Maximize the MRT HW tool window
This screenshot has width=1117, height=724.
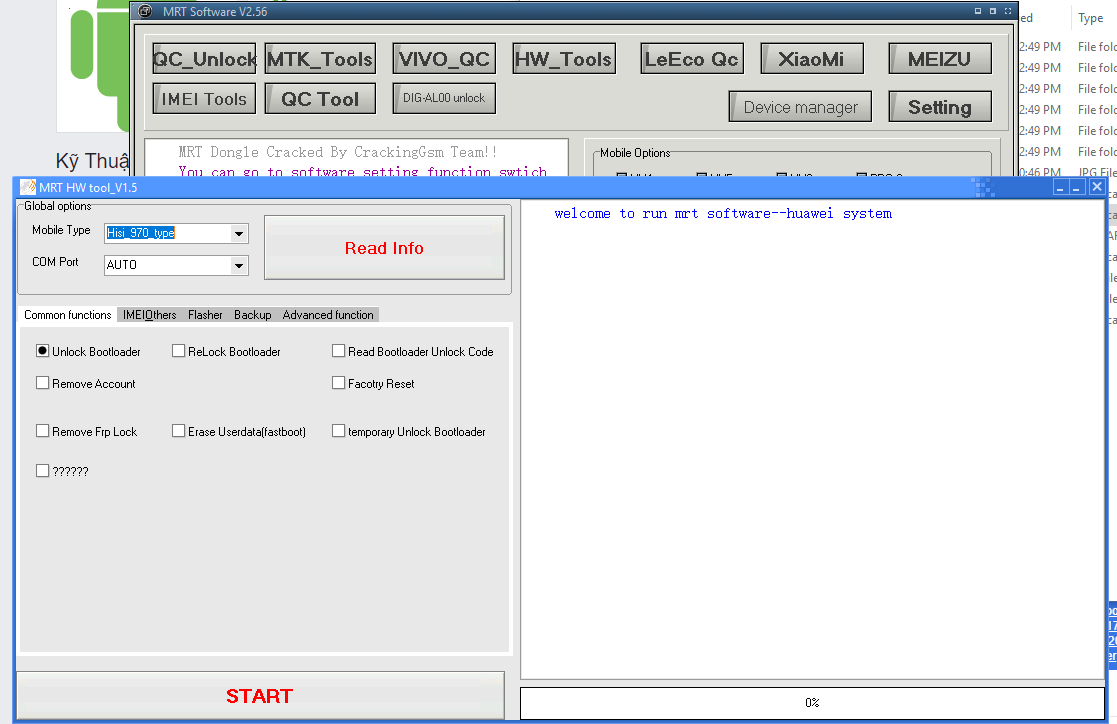pyautogui.click(x=1077, y=187)
